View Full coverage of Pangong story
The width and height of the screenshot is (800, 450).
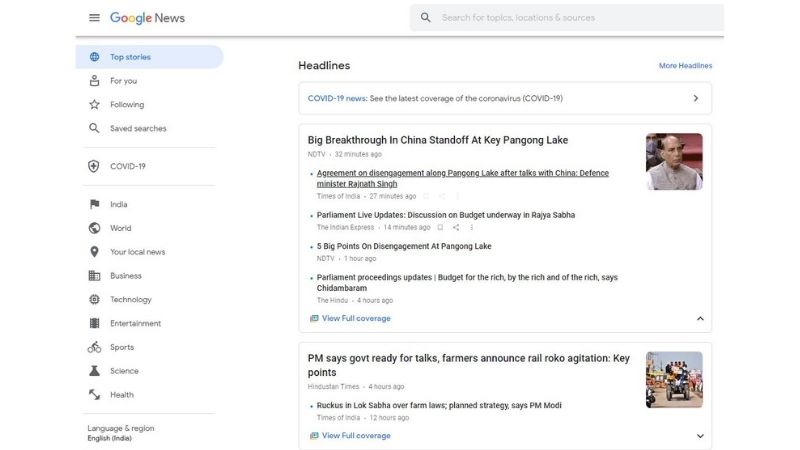356,318
